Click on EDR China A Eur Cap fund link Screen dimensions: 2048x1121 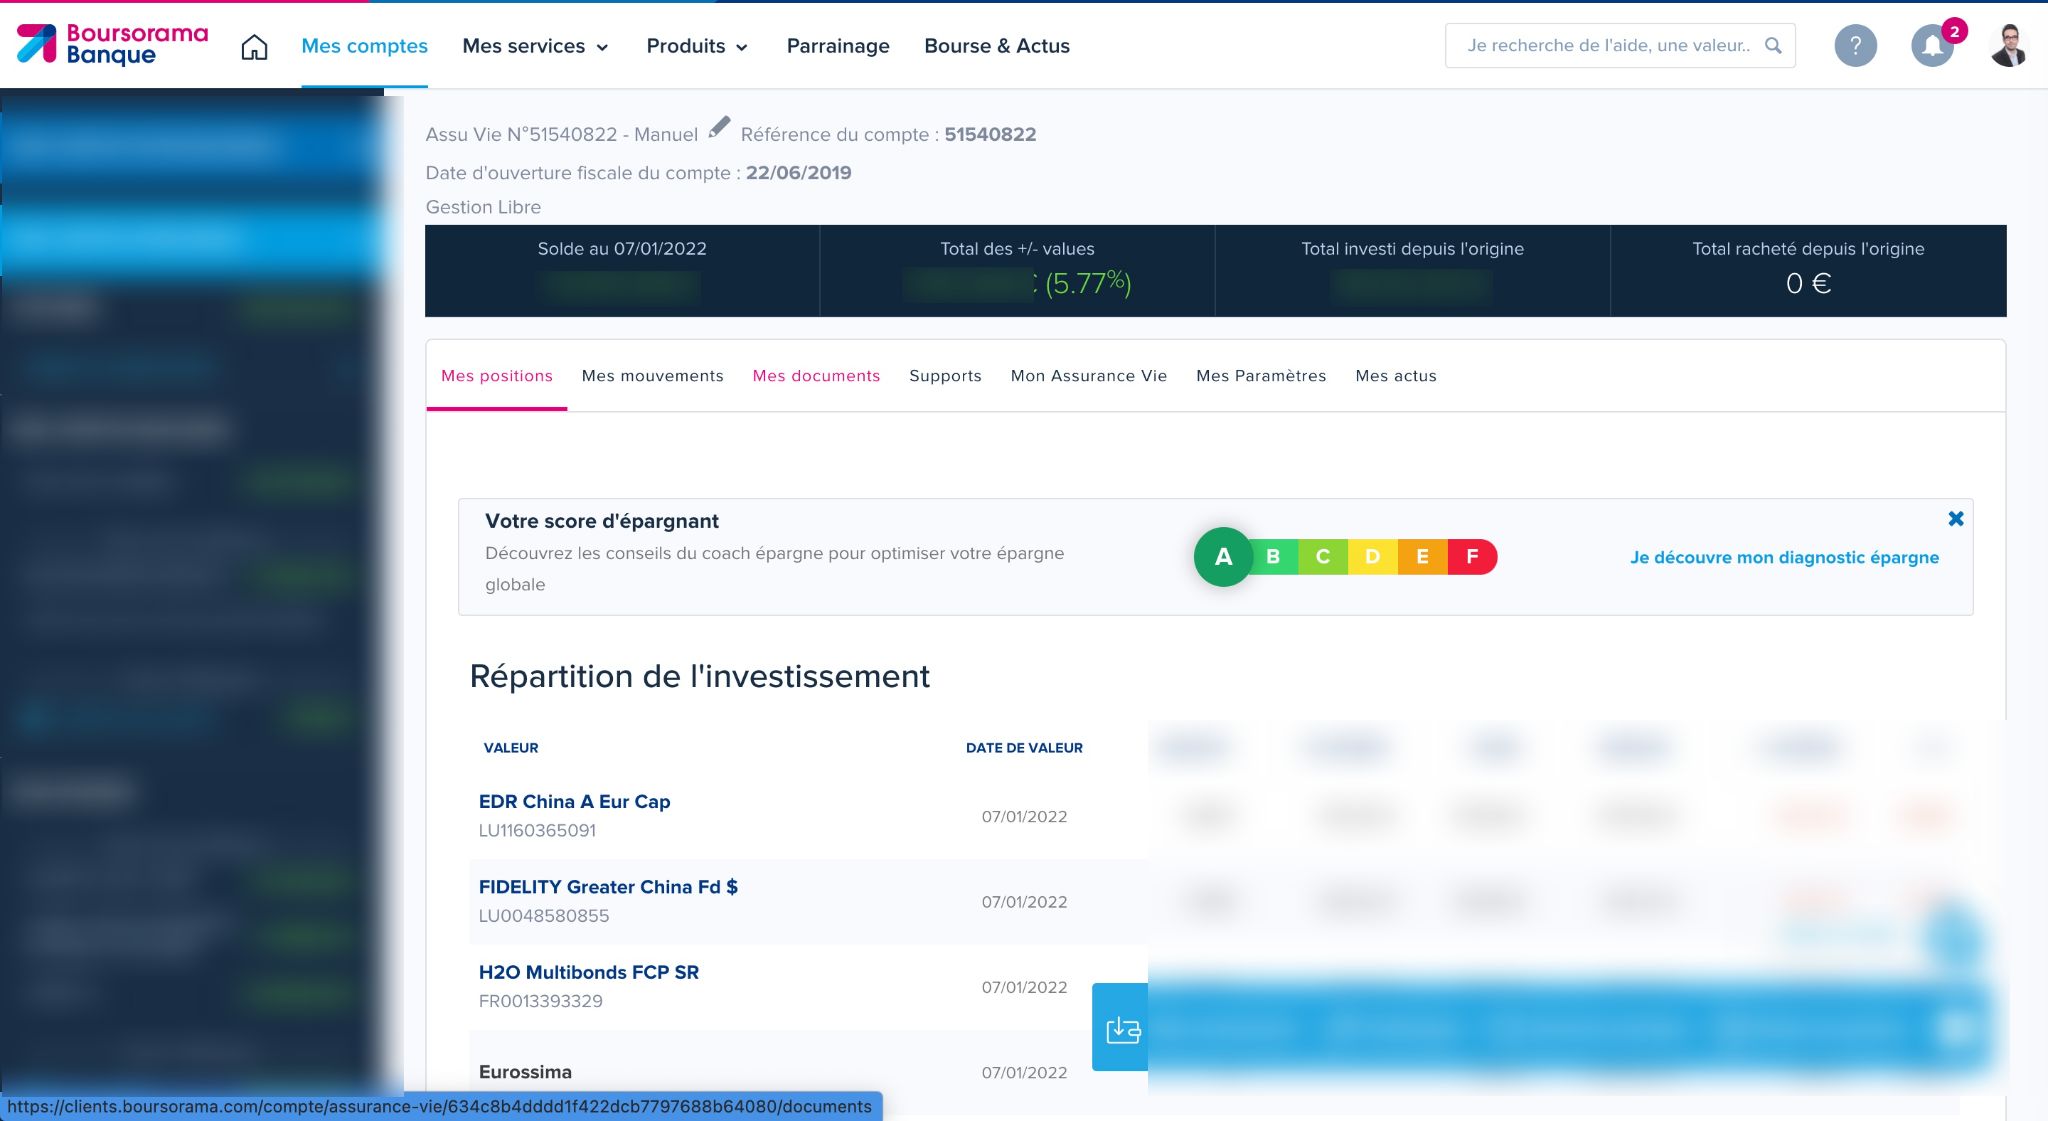tap(574, 801)
